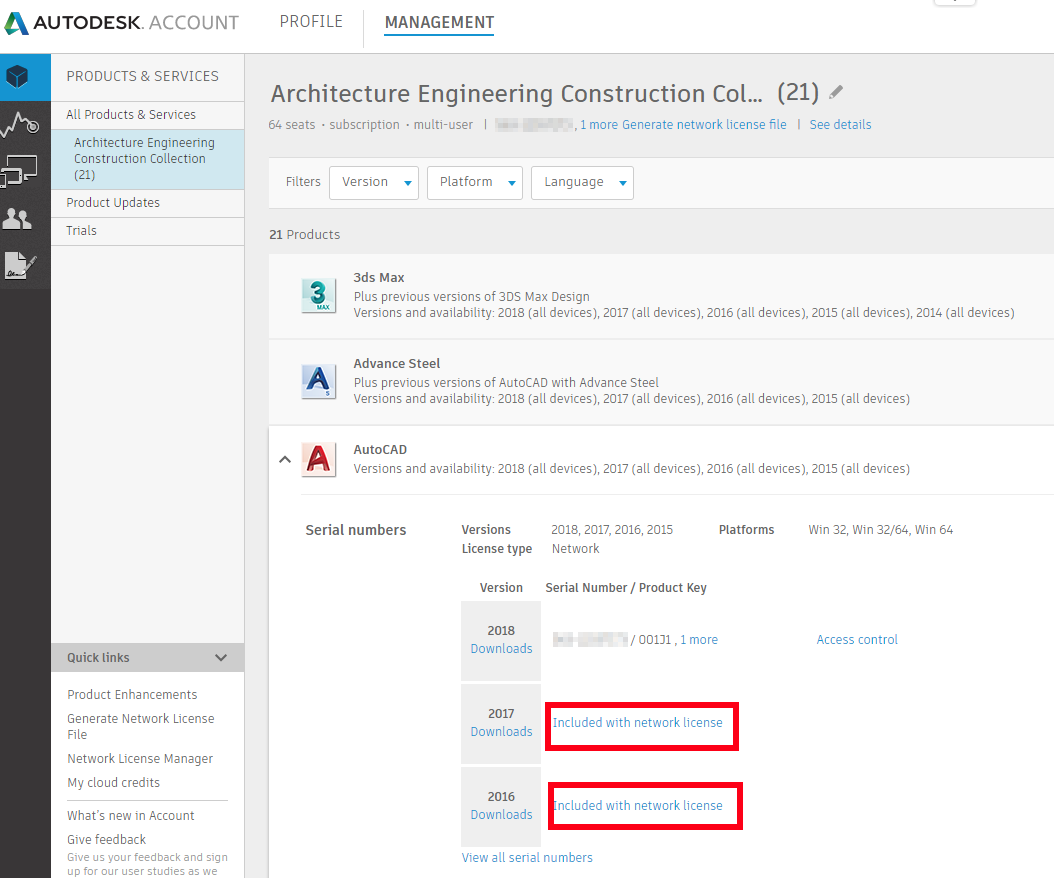Image resolution: width=1054 pixels, height=878 pixels.
Task: Open the user management people icon
Action: [17, 218]
